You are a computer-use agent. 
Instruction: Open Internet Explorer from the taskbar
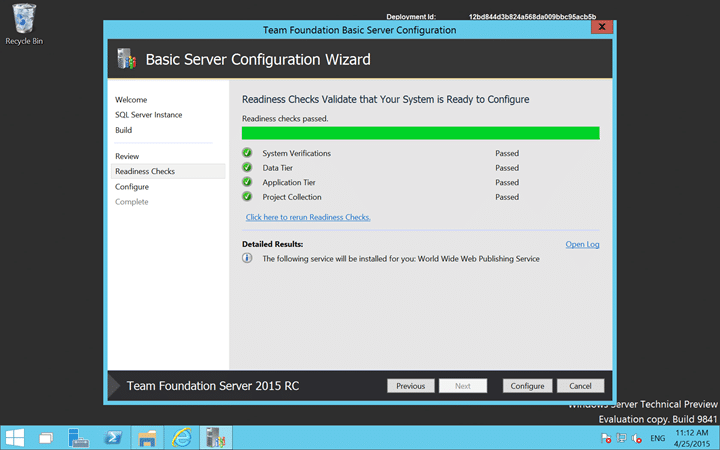[181, 438]
